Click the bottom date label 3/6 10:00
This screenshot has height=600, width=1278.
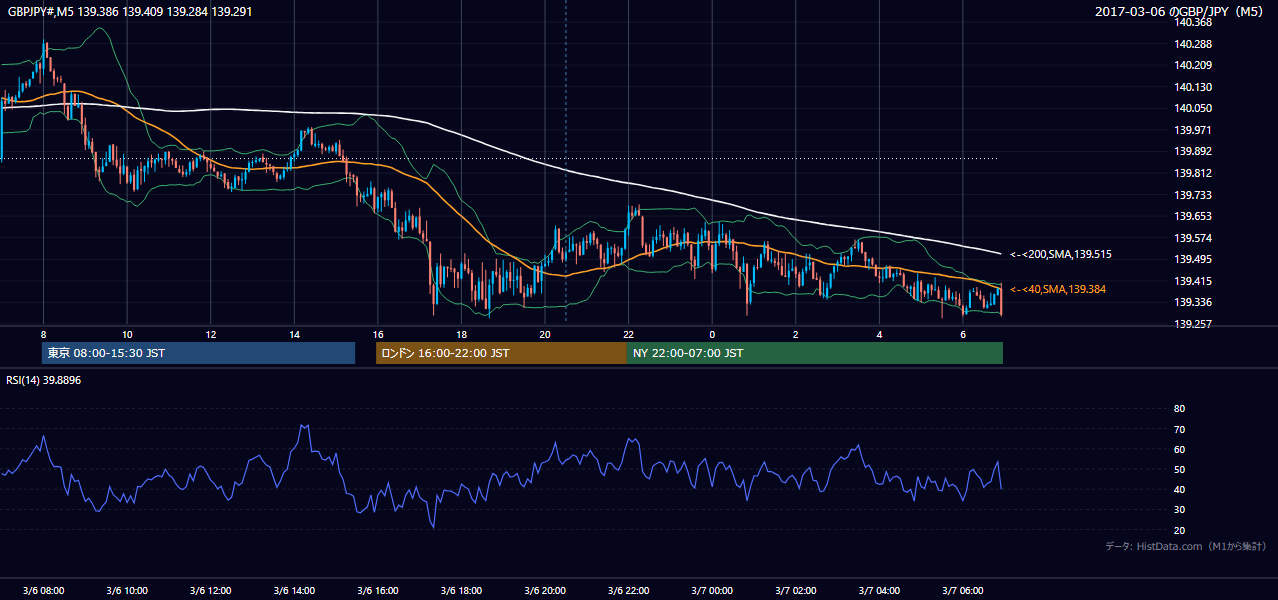[127, 590]
